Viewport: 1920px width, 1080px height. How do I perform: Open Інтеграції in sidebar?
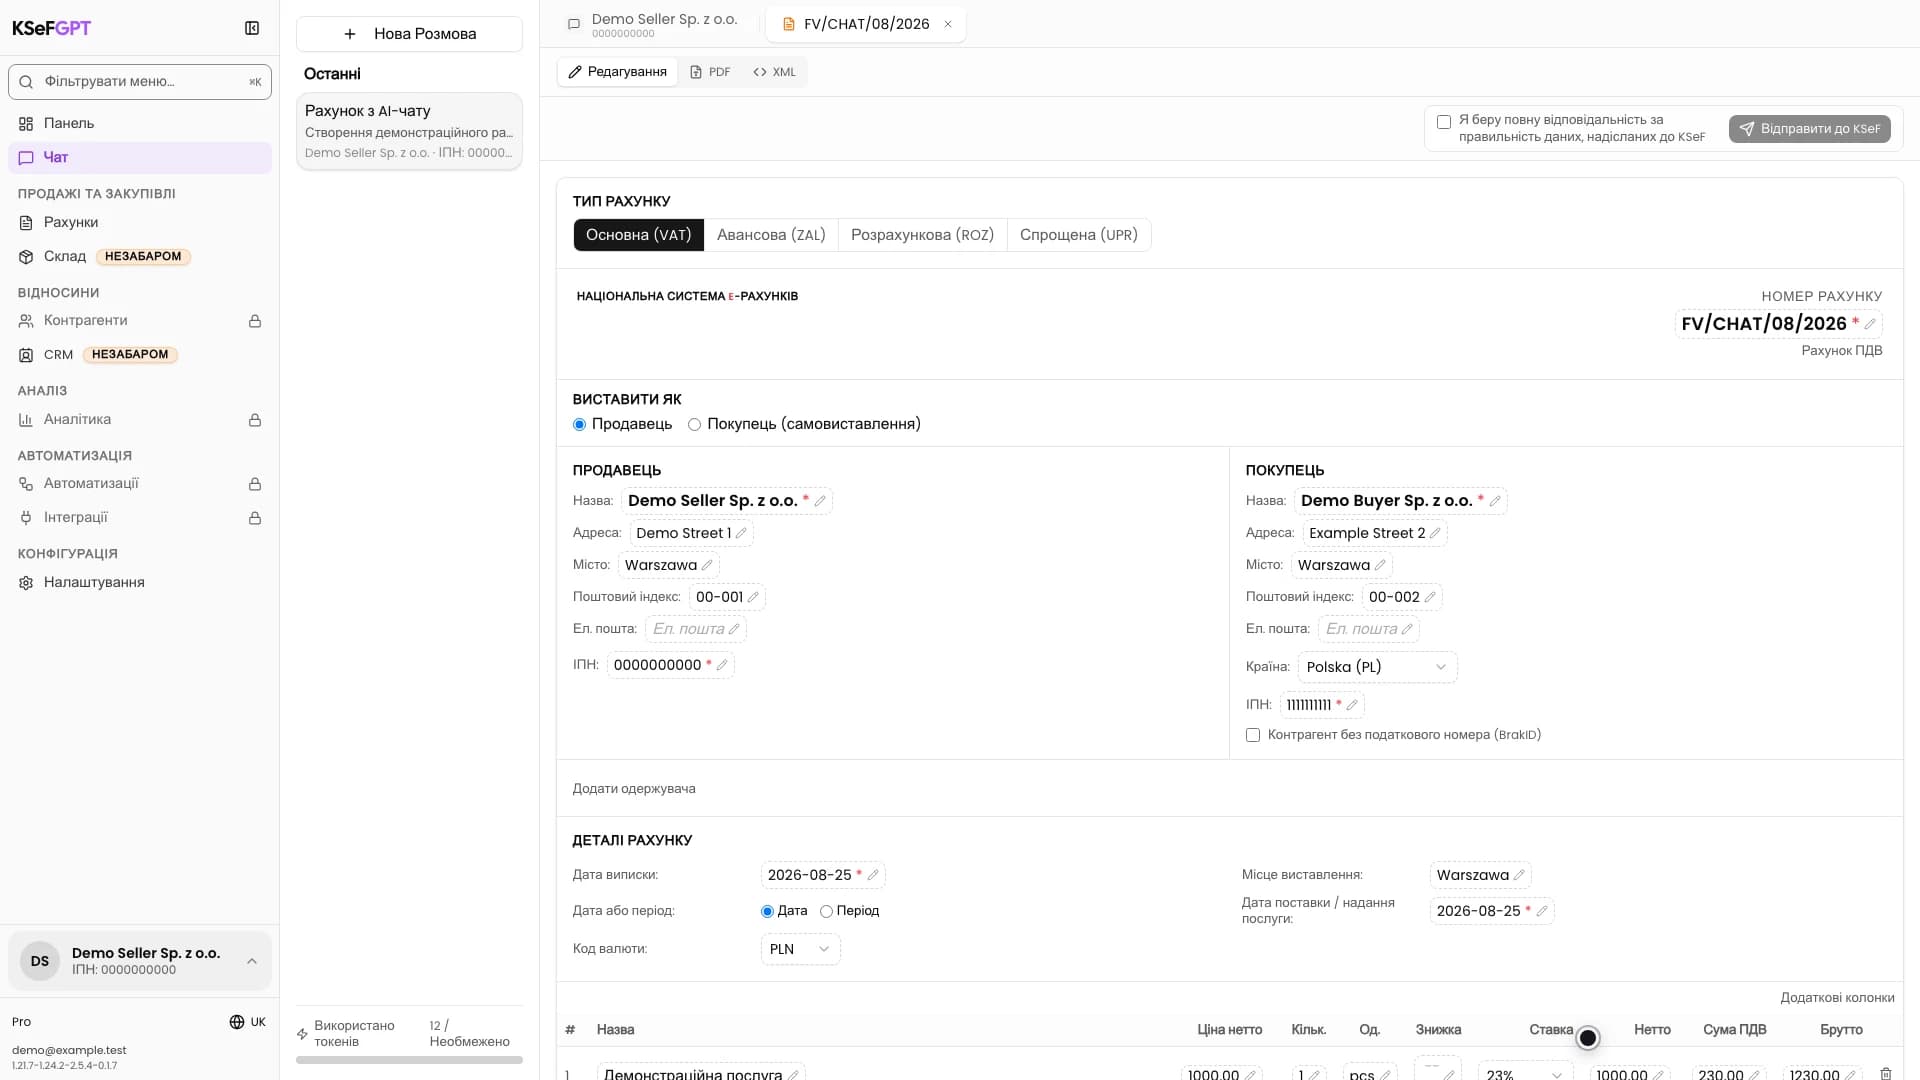click(139, 518)
